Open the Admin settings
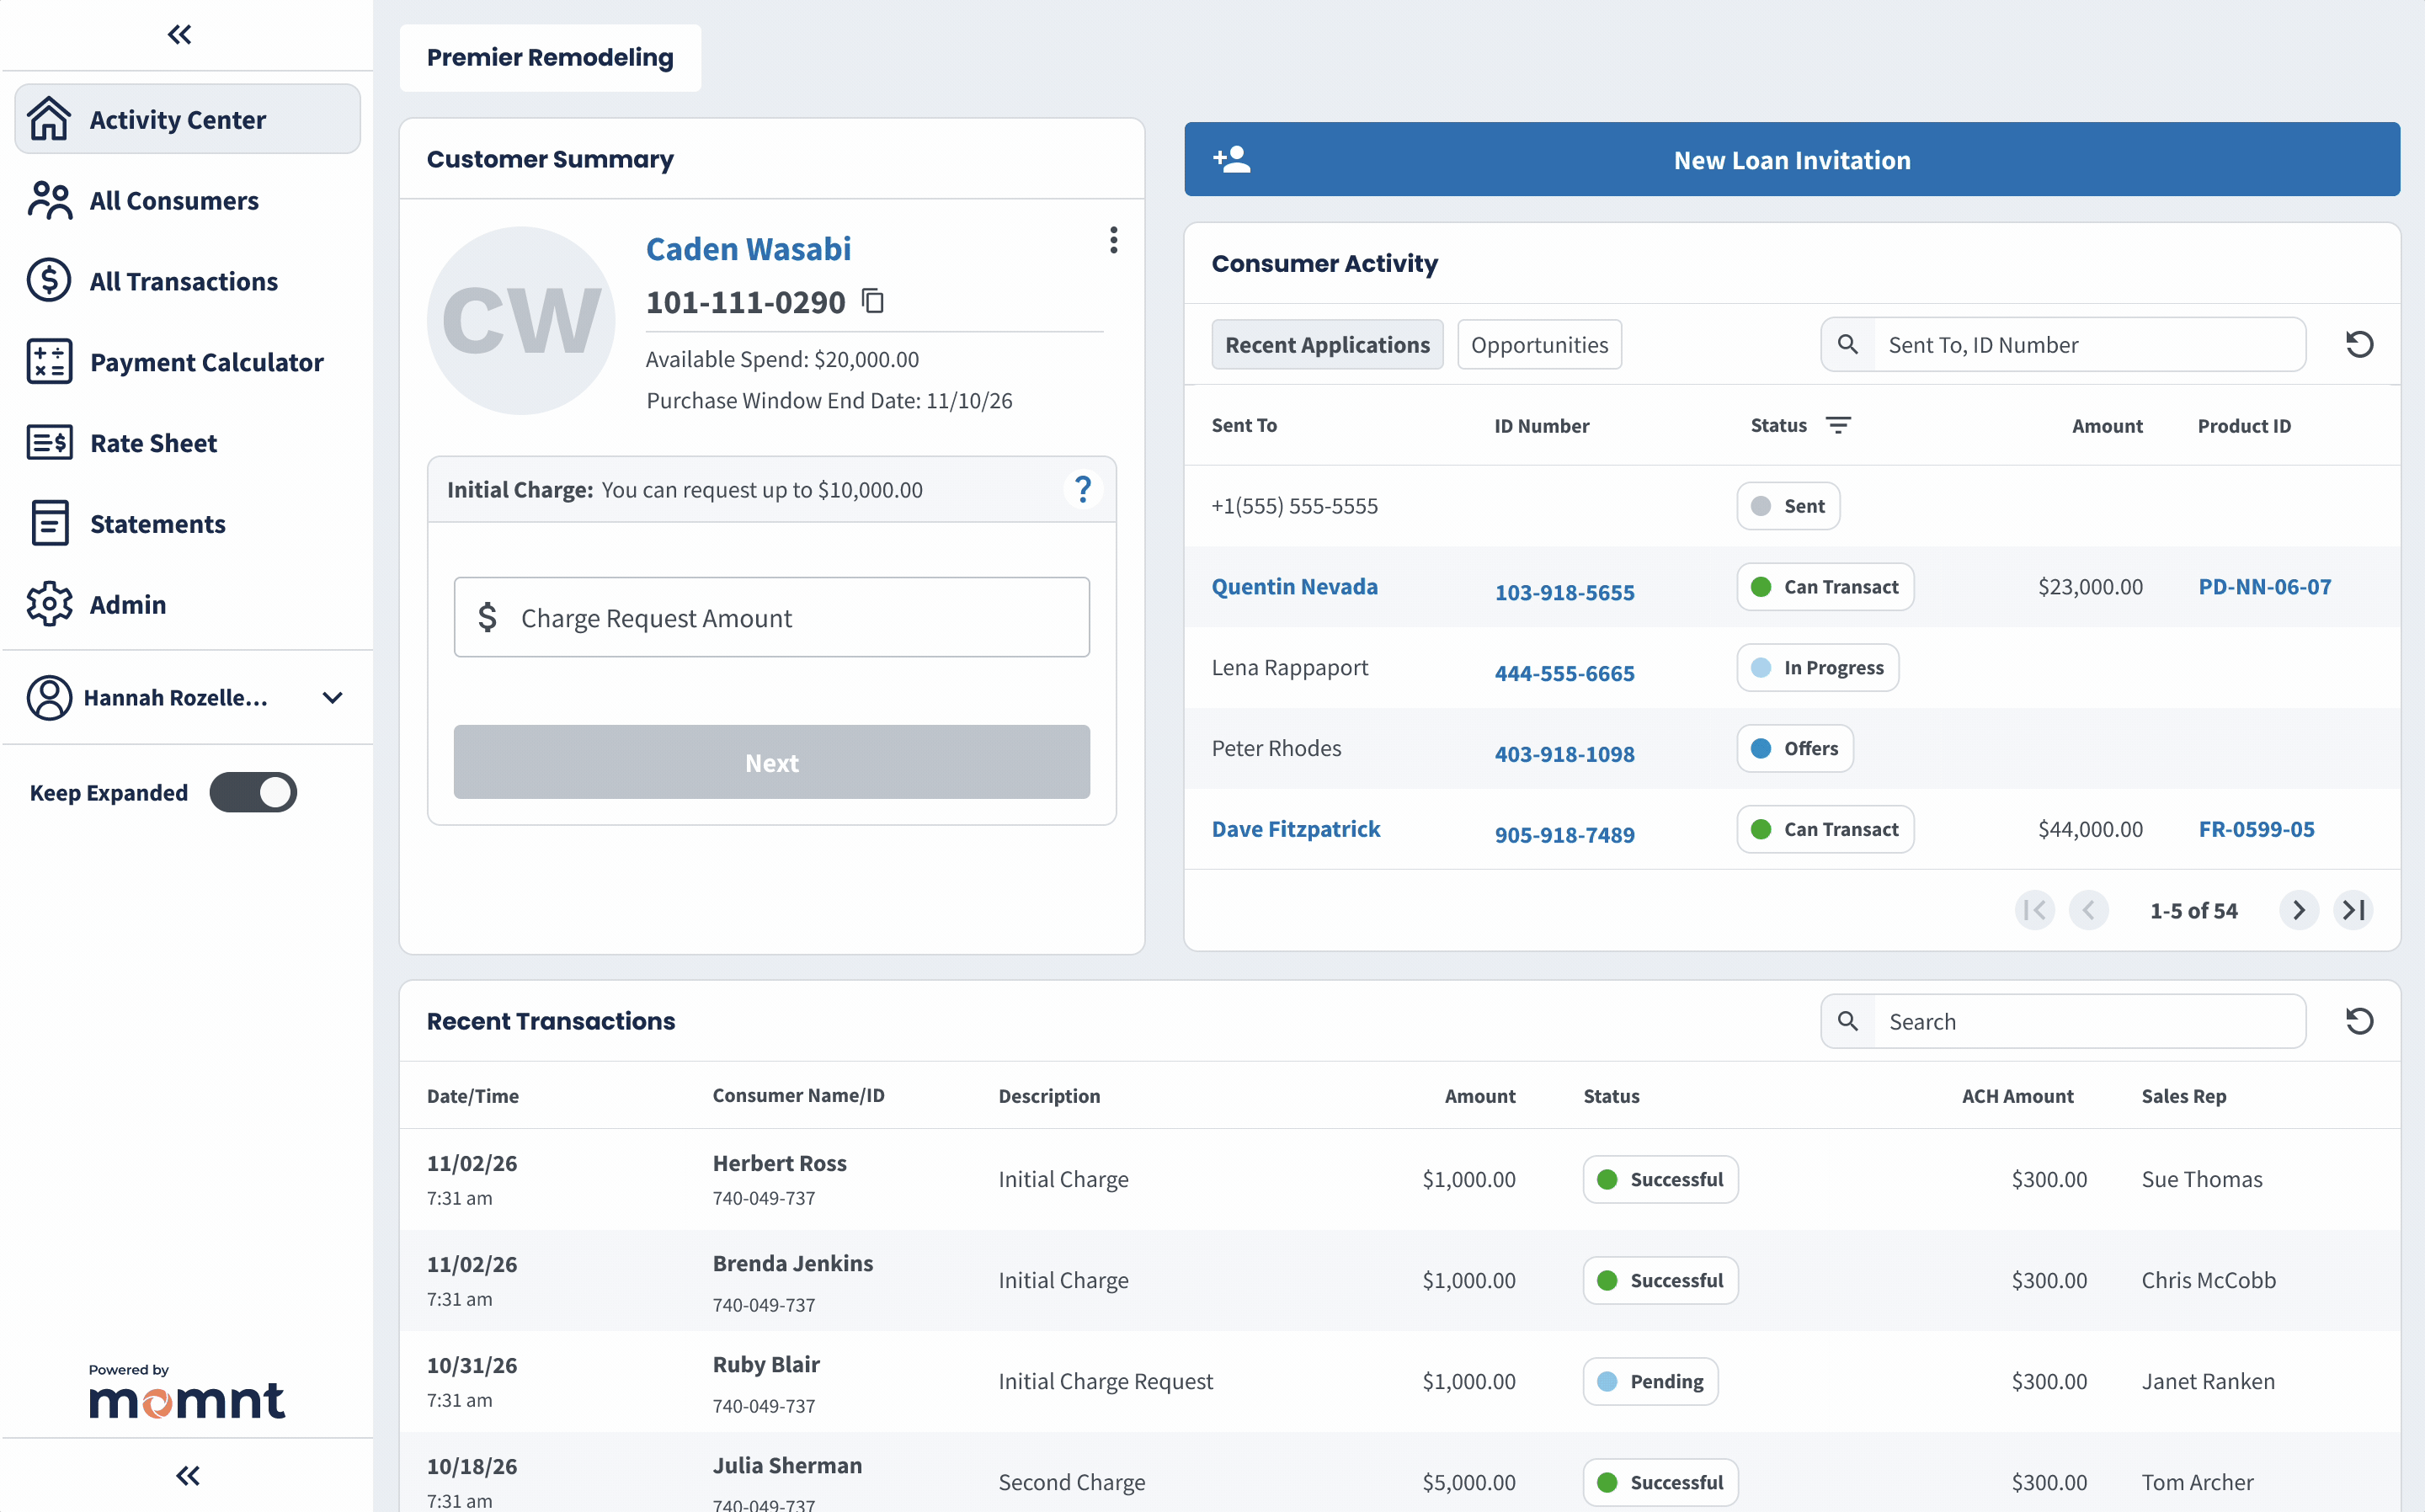Screen dimensions: 2425x1512 [127, 604]
